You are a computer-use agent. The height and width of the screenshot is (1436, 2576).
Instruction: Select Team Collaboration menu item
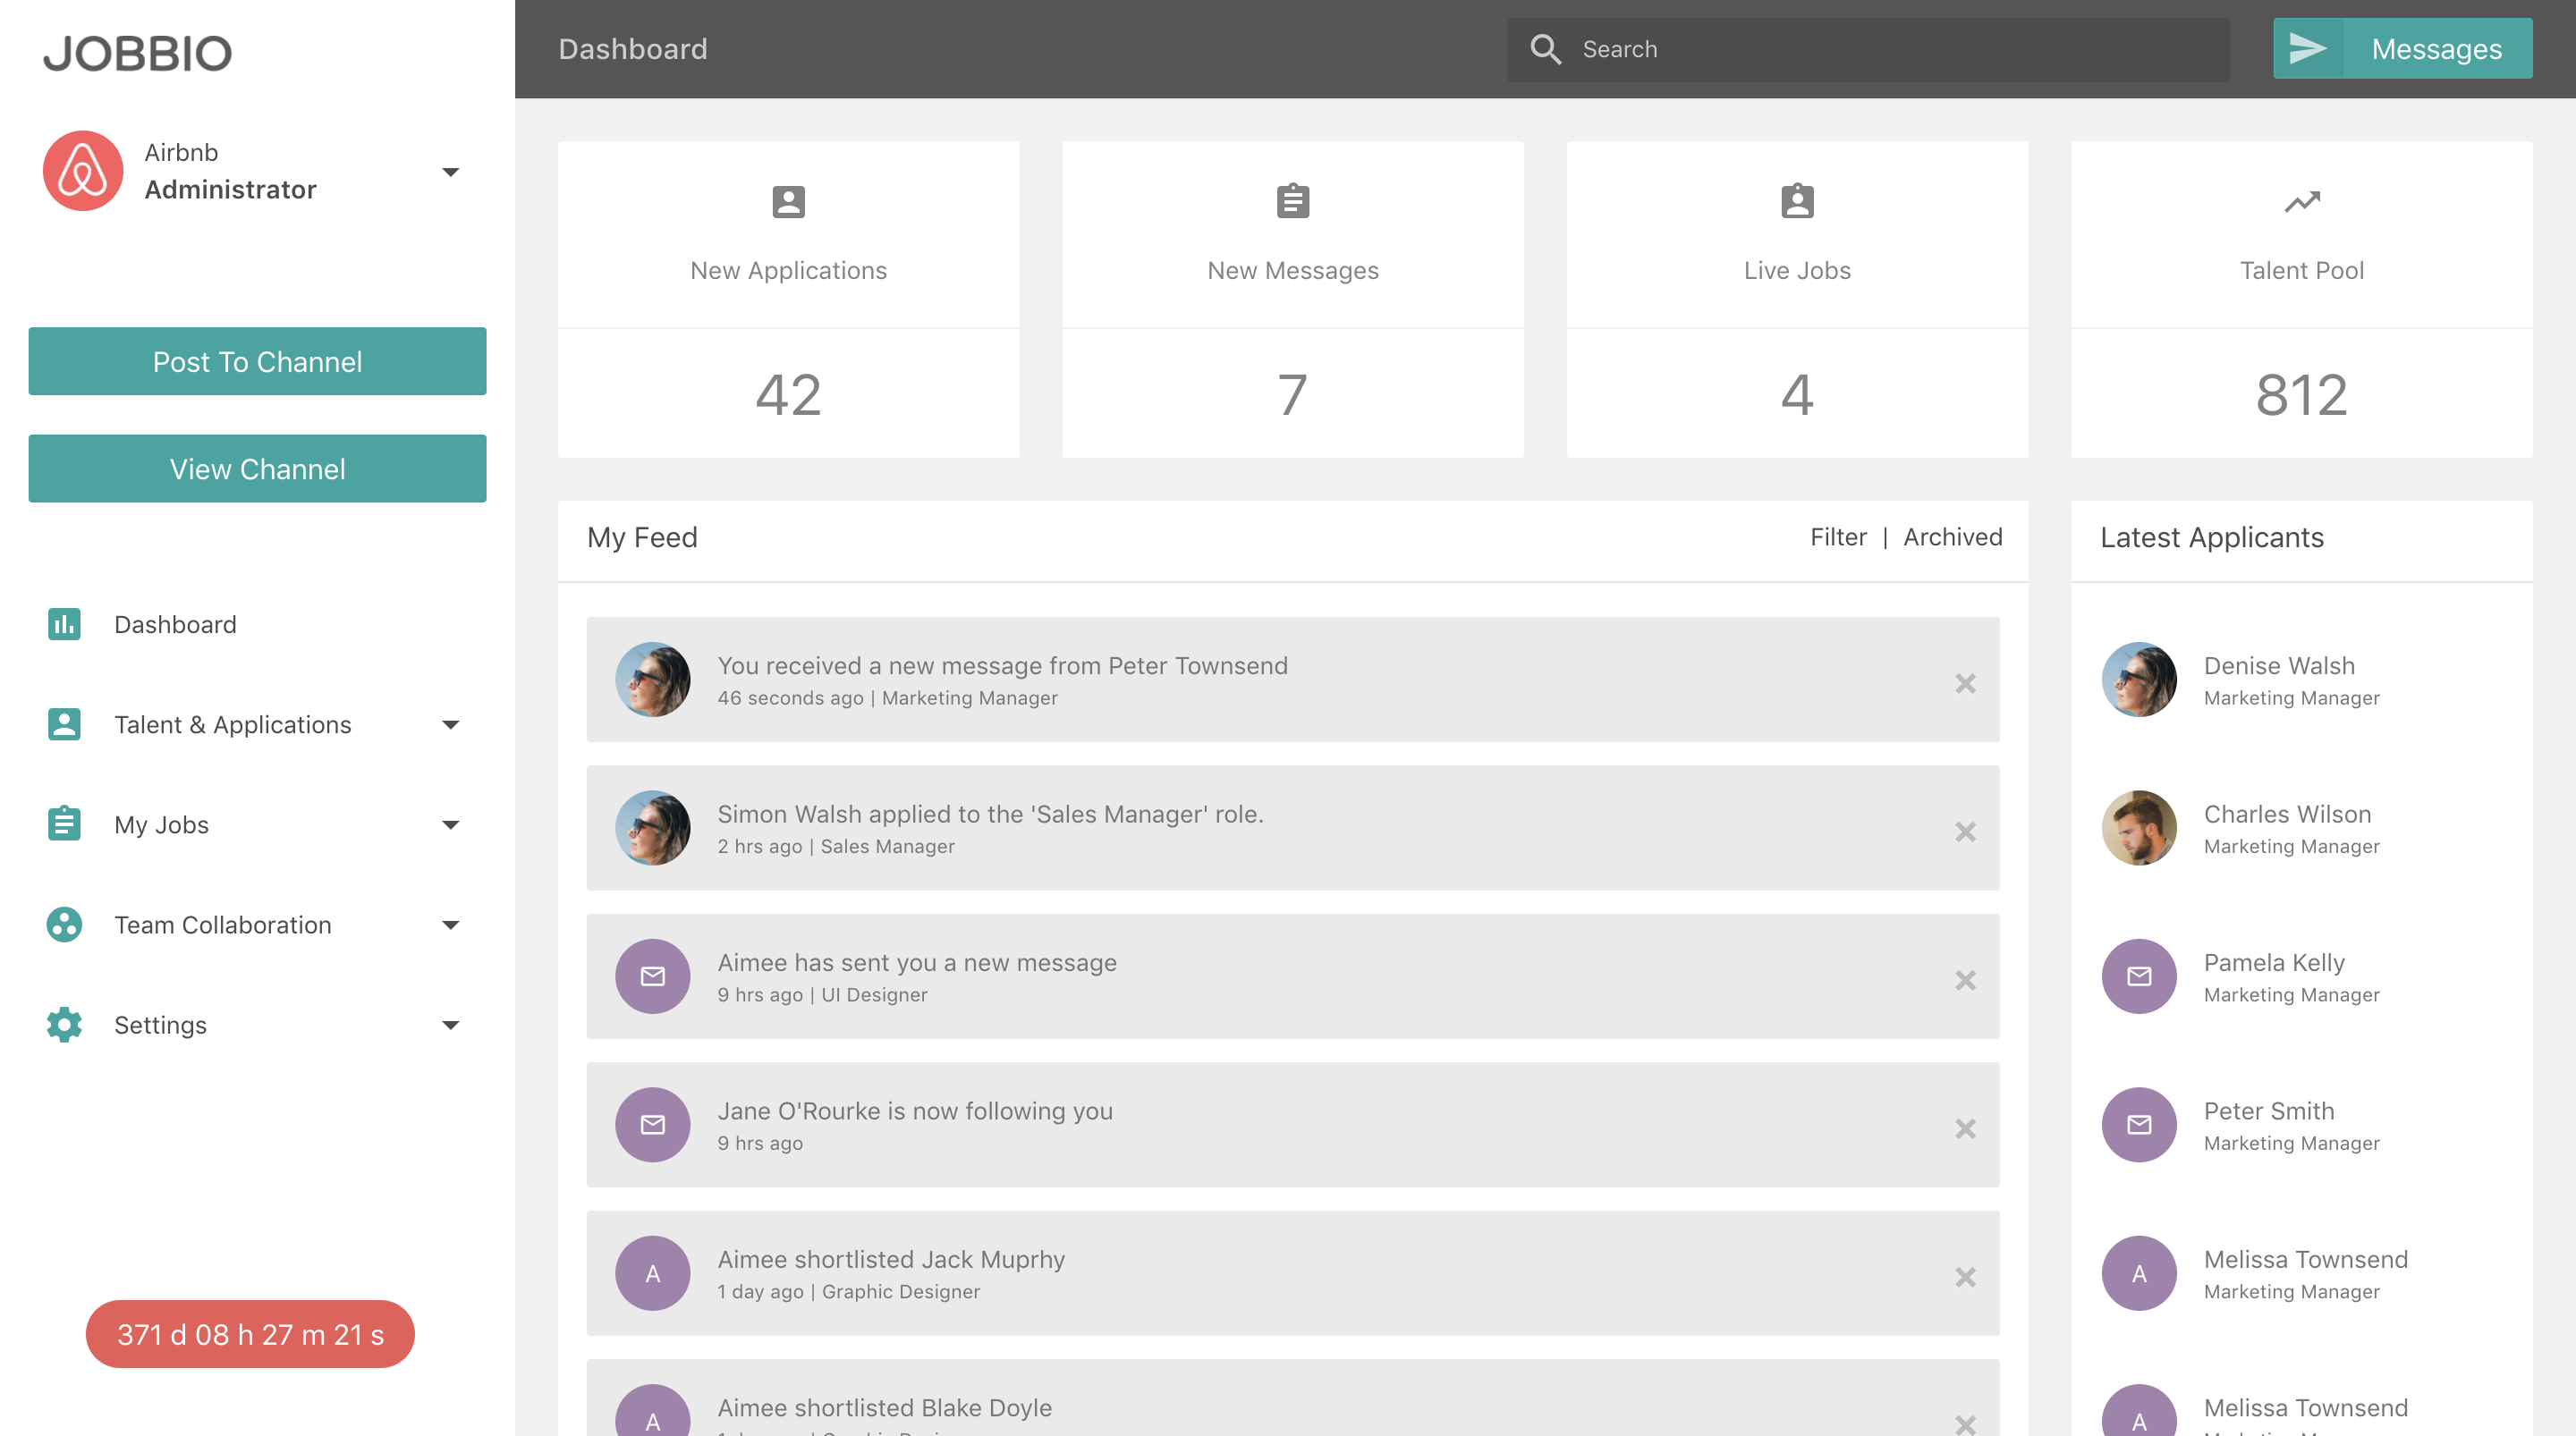(222, 924)
